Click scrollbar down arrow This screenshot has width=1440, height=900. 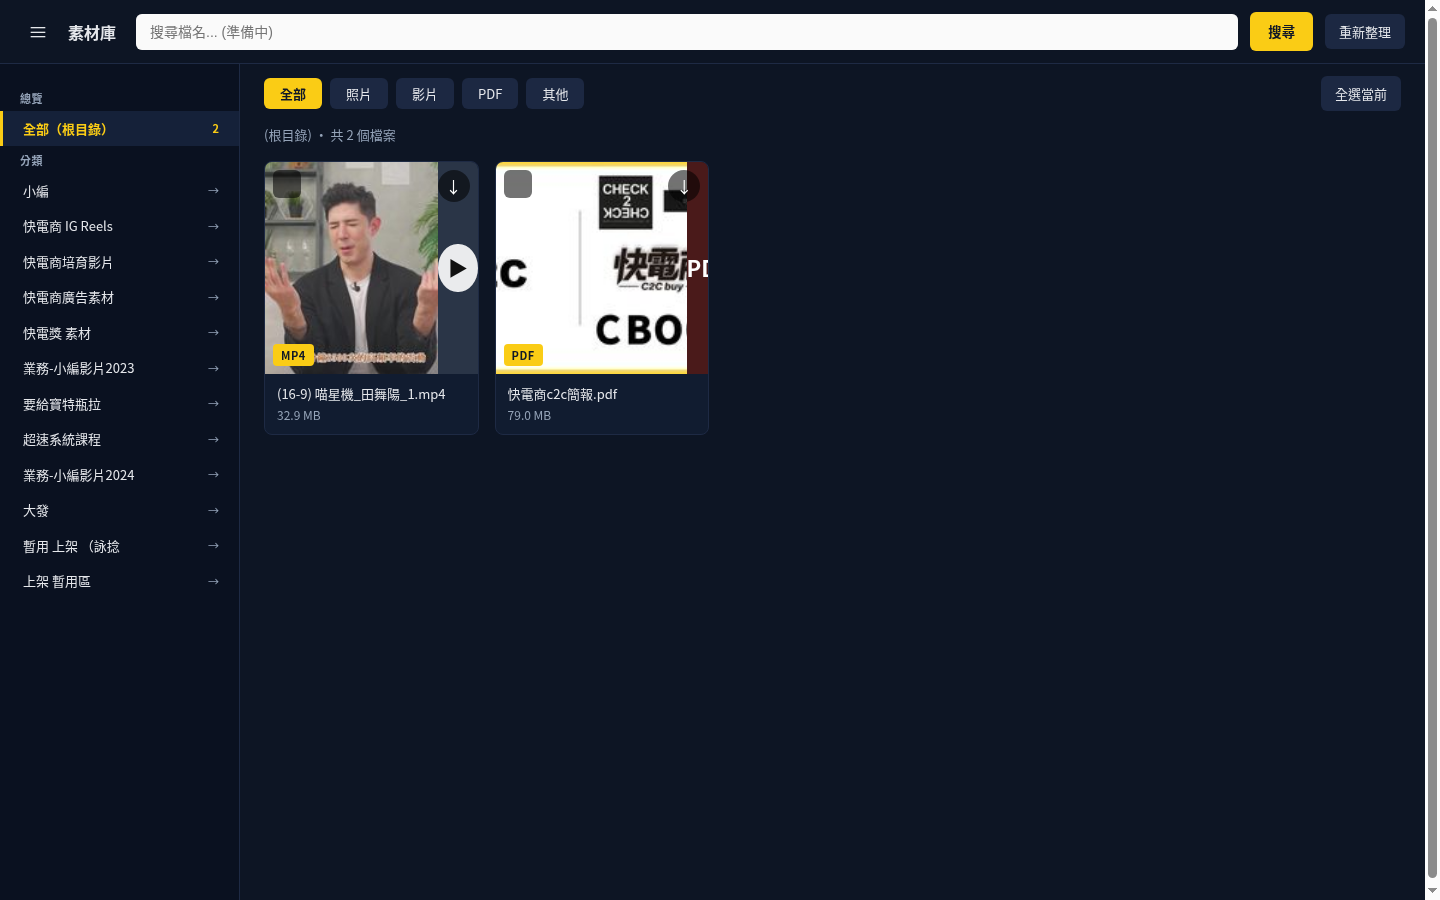[x=1432, y=890]
